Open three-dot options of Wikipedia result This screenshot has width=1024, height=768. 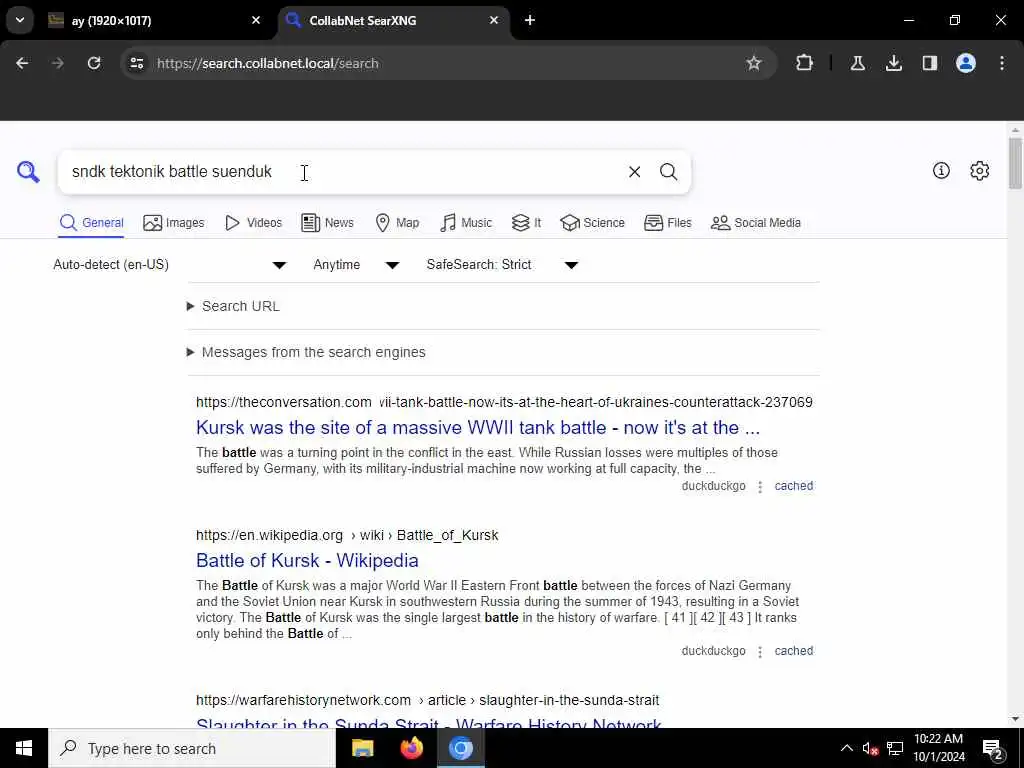click(x=760, y=652)
